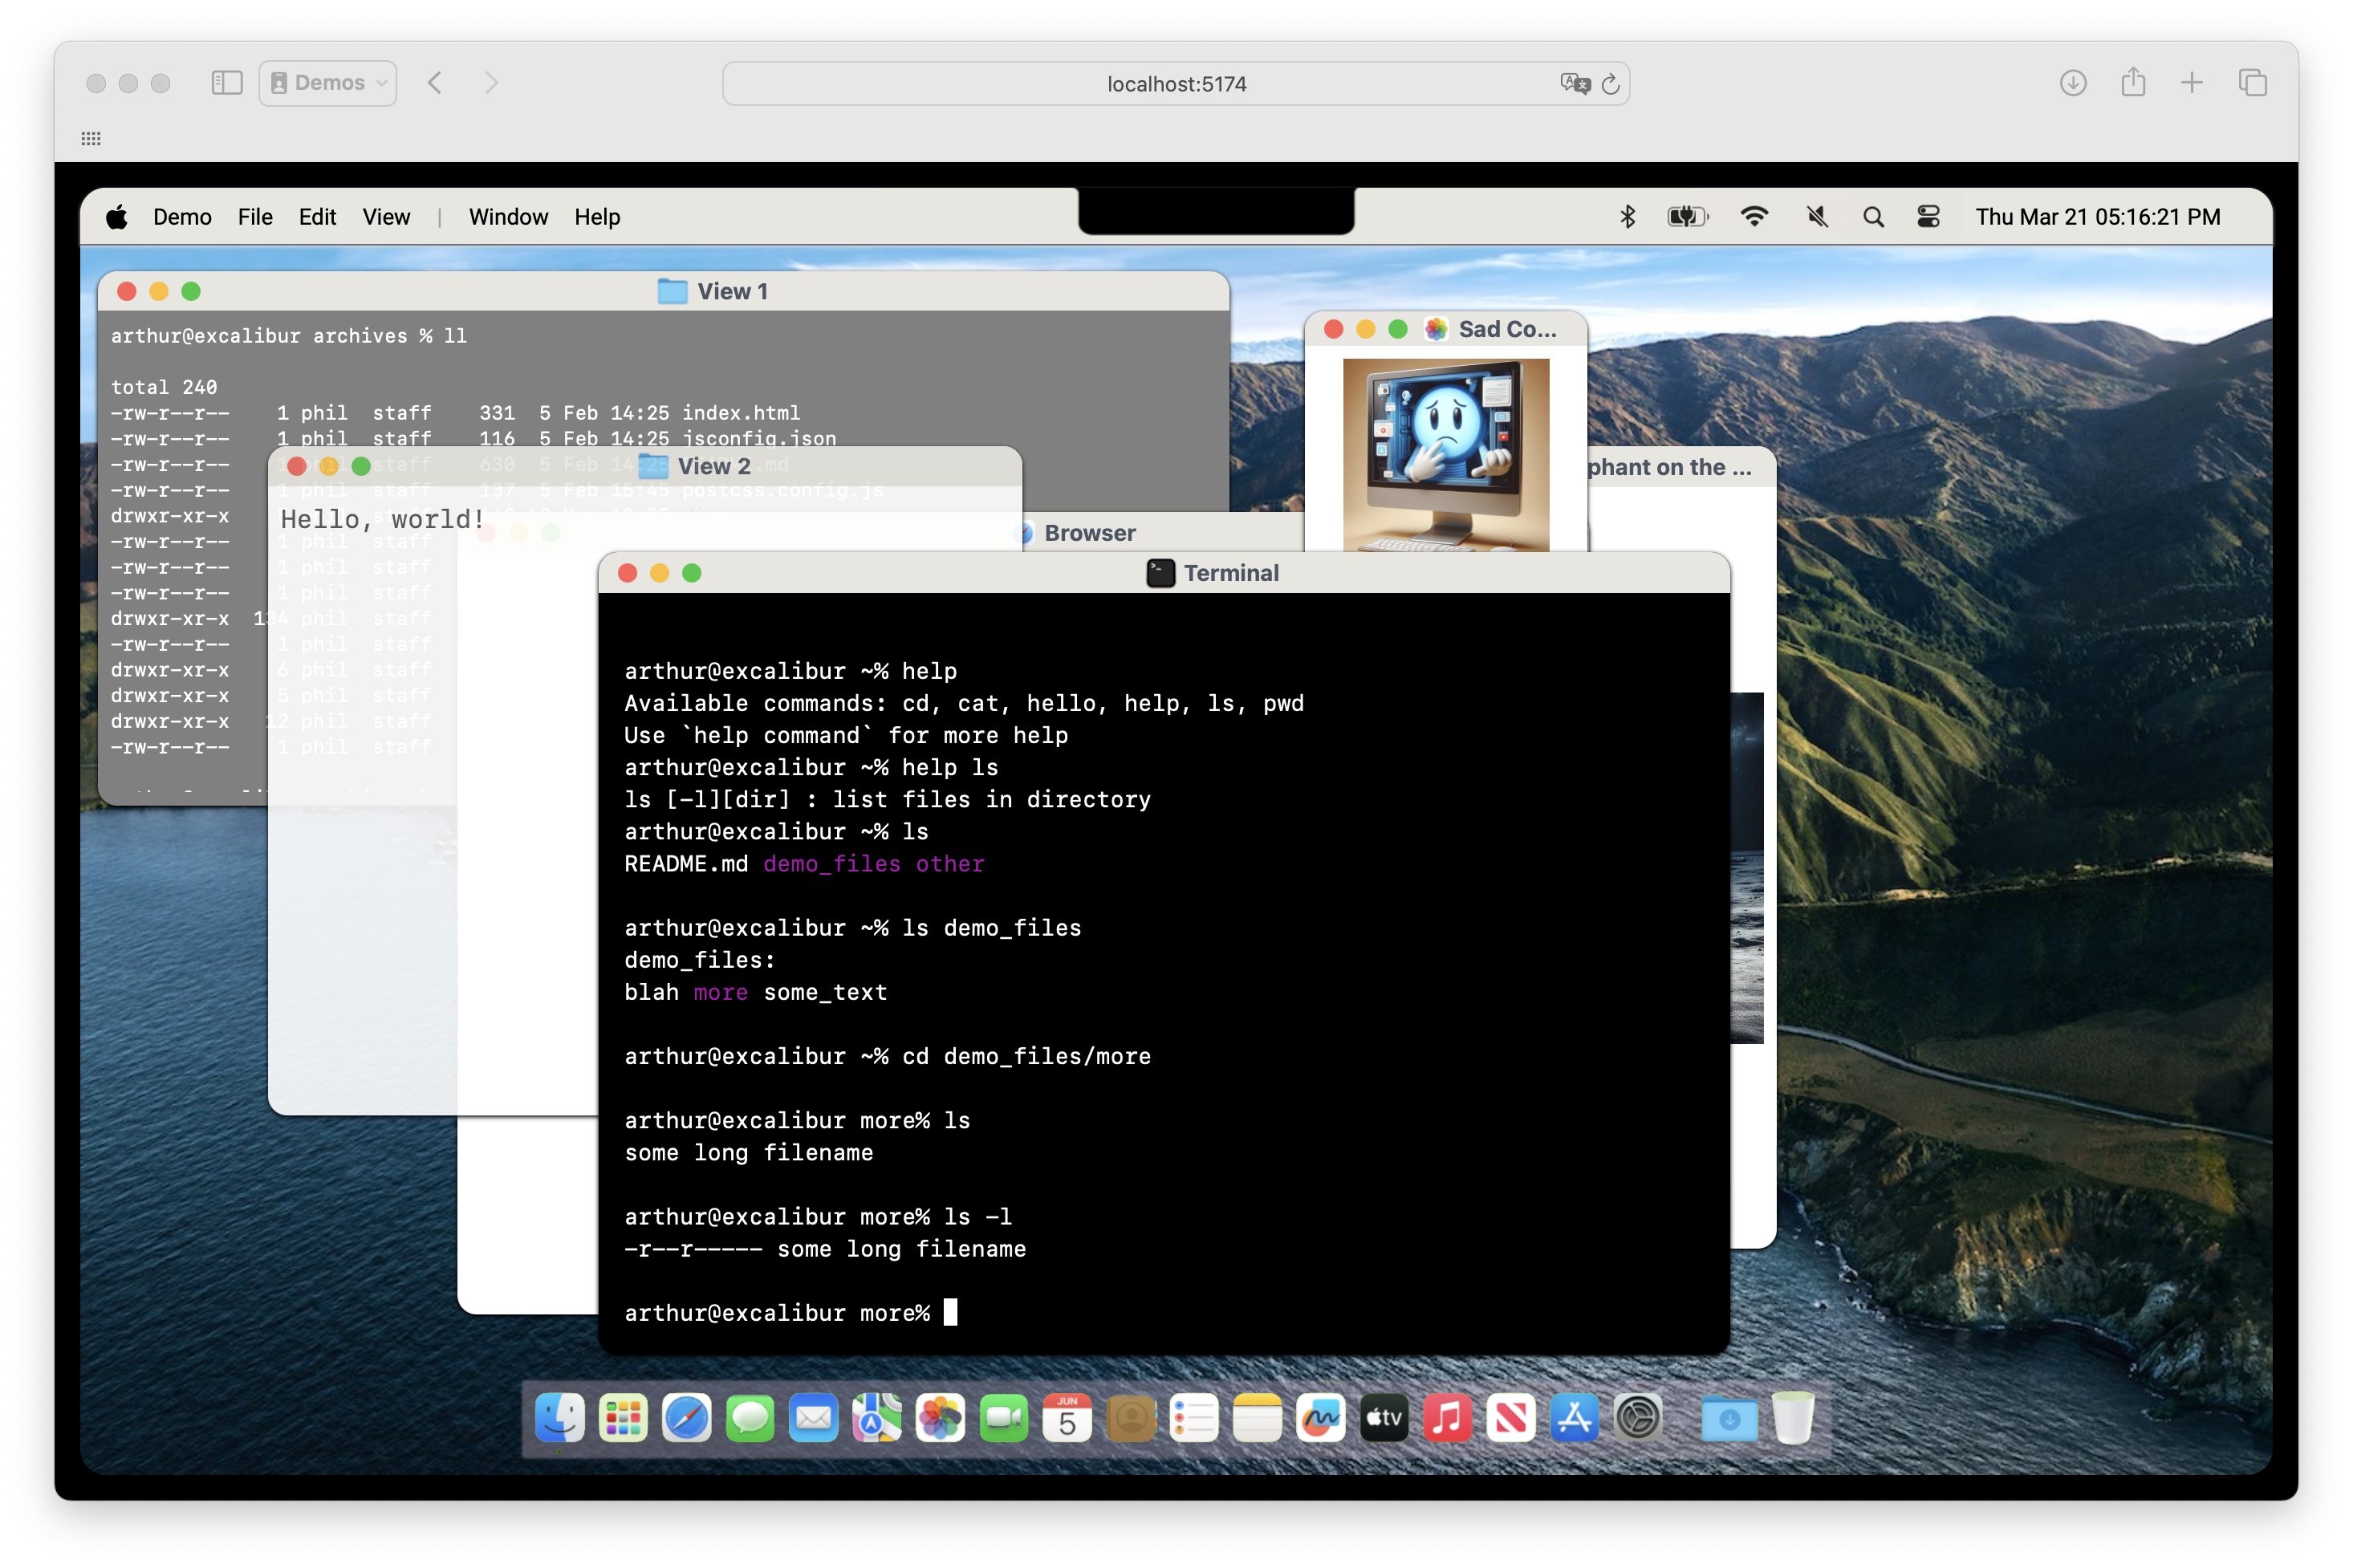Open the Control Center menu
The height and width of the screenshot is (1568, 2353).
[x=1928, y=217]
